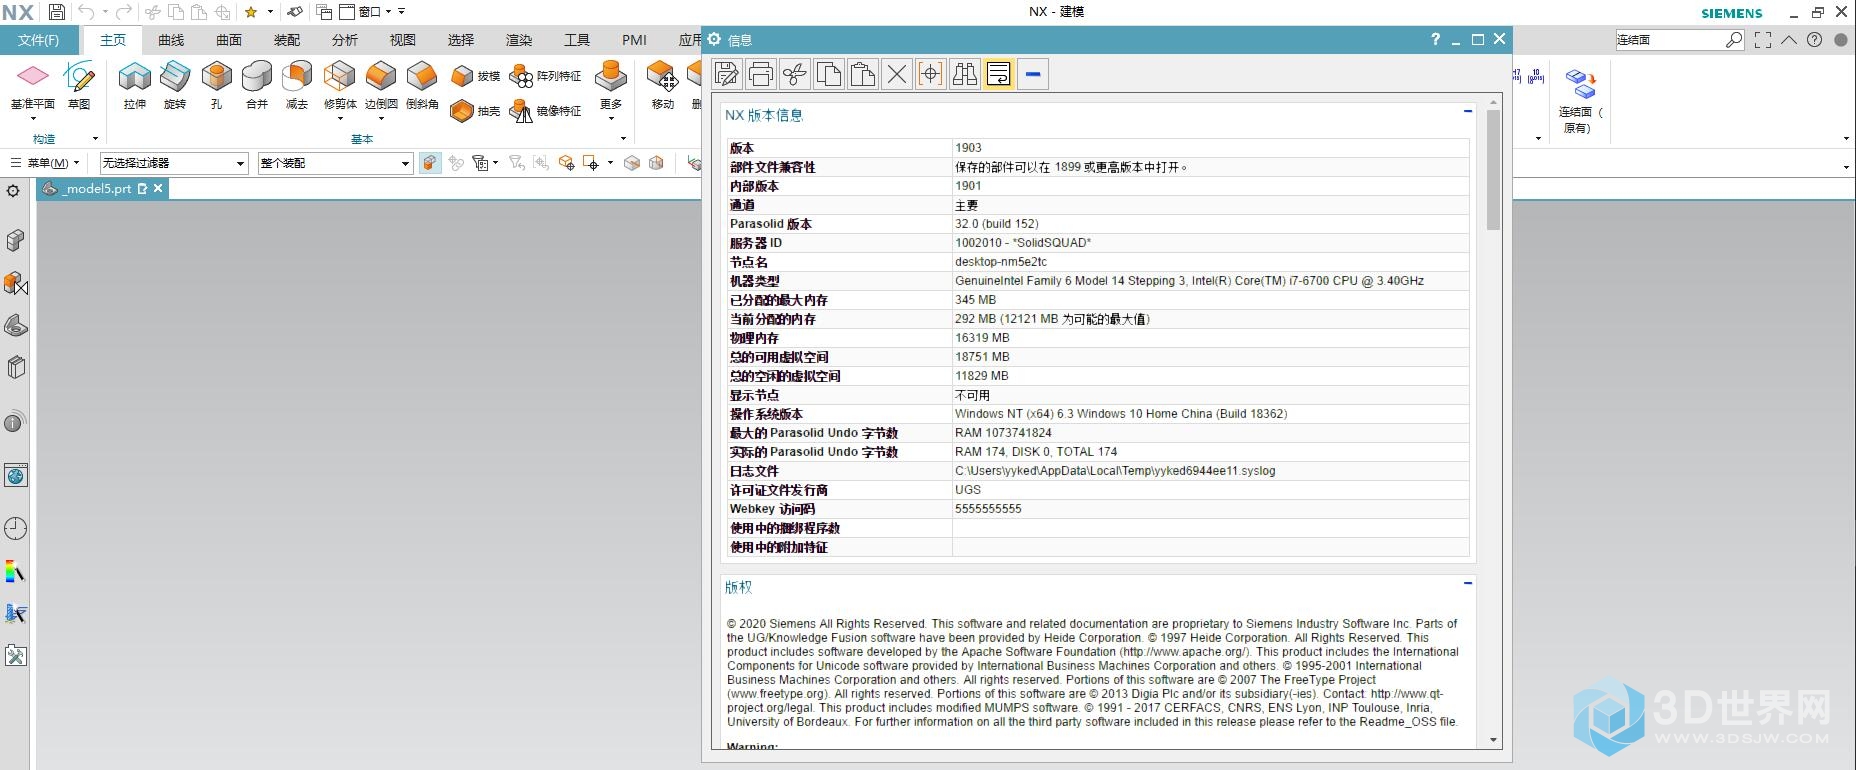Select the 合并 unite tool
Viewport: 1856px width, 770px height.
coord(257,86)
